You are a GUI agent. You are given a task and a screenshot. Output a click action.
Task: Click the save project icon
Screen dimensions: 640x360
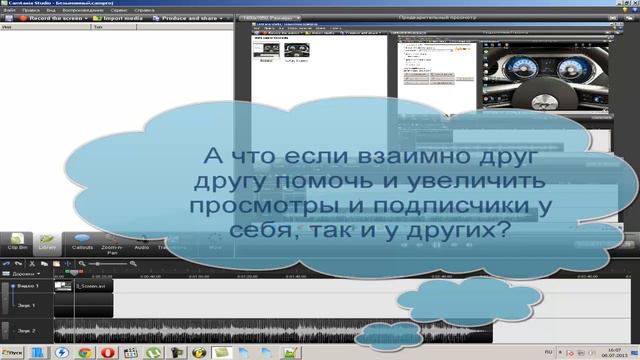[9, 18]
